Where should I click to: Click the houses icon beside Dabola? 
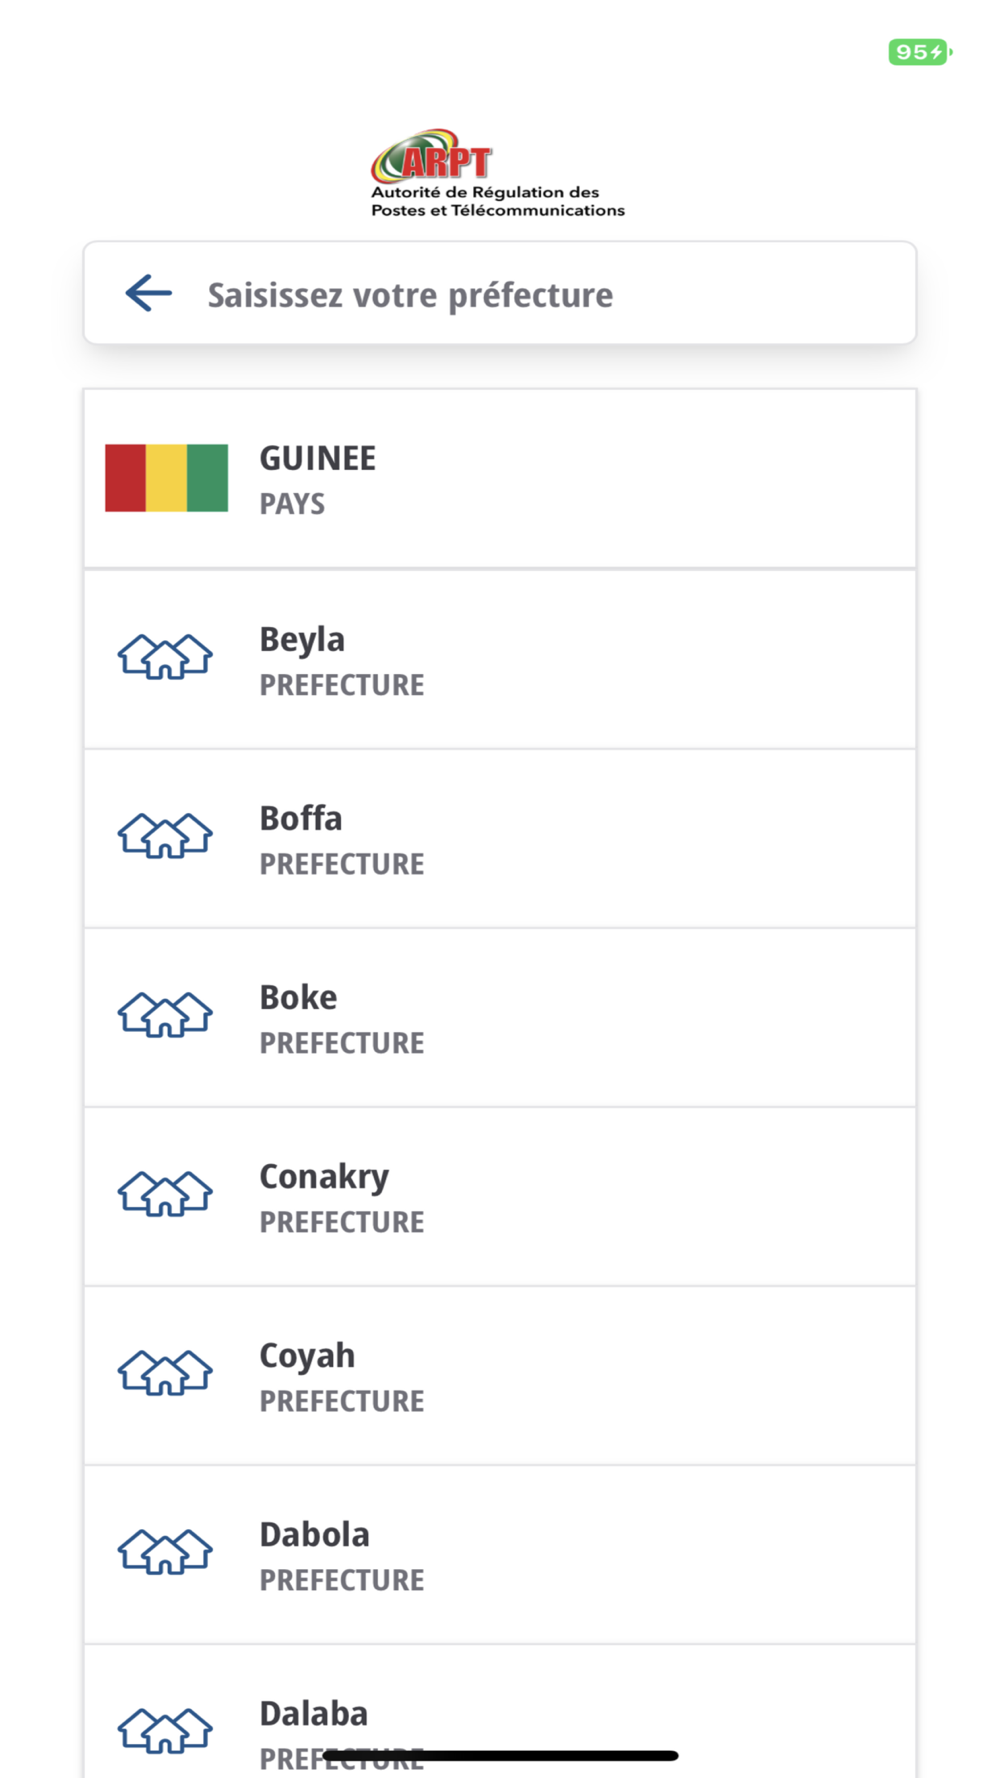click(x=165, y=1552)
